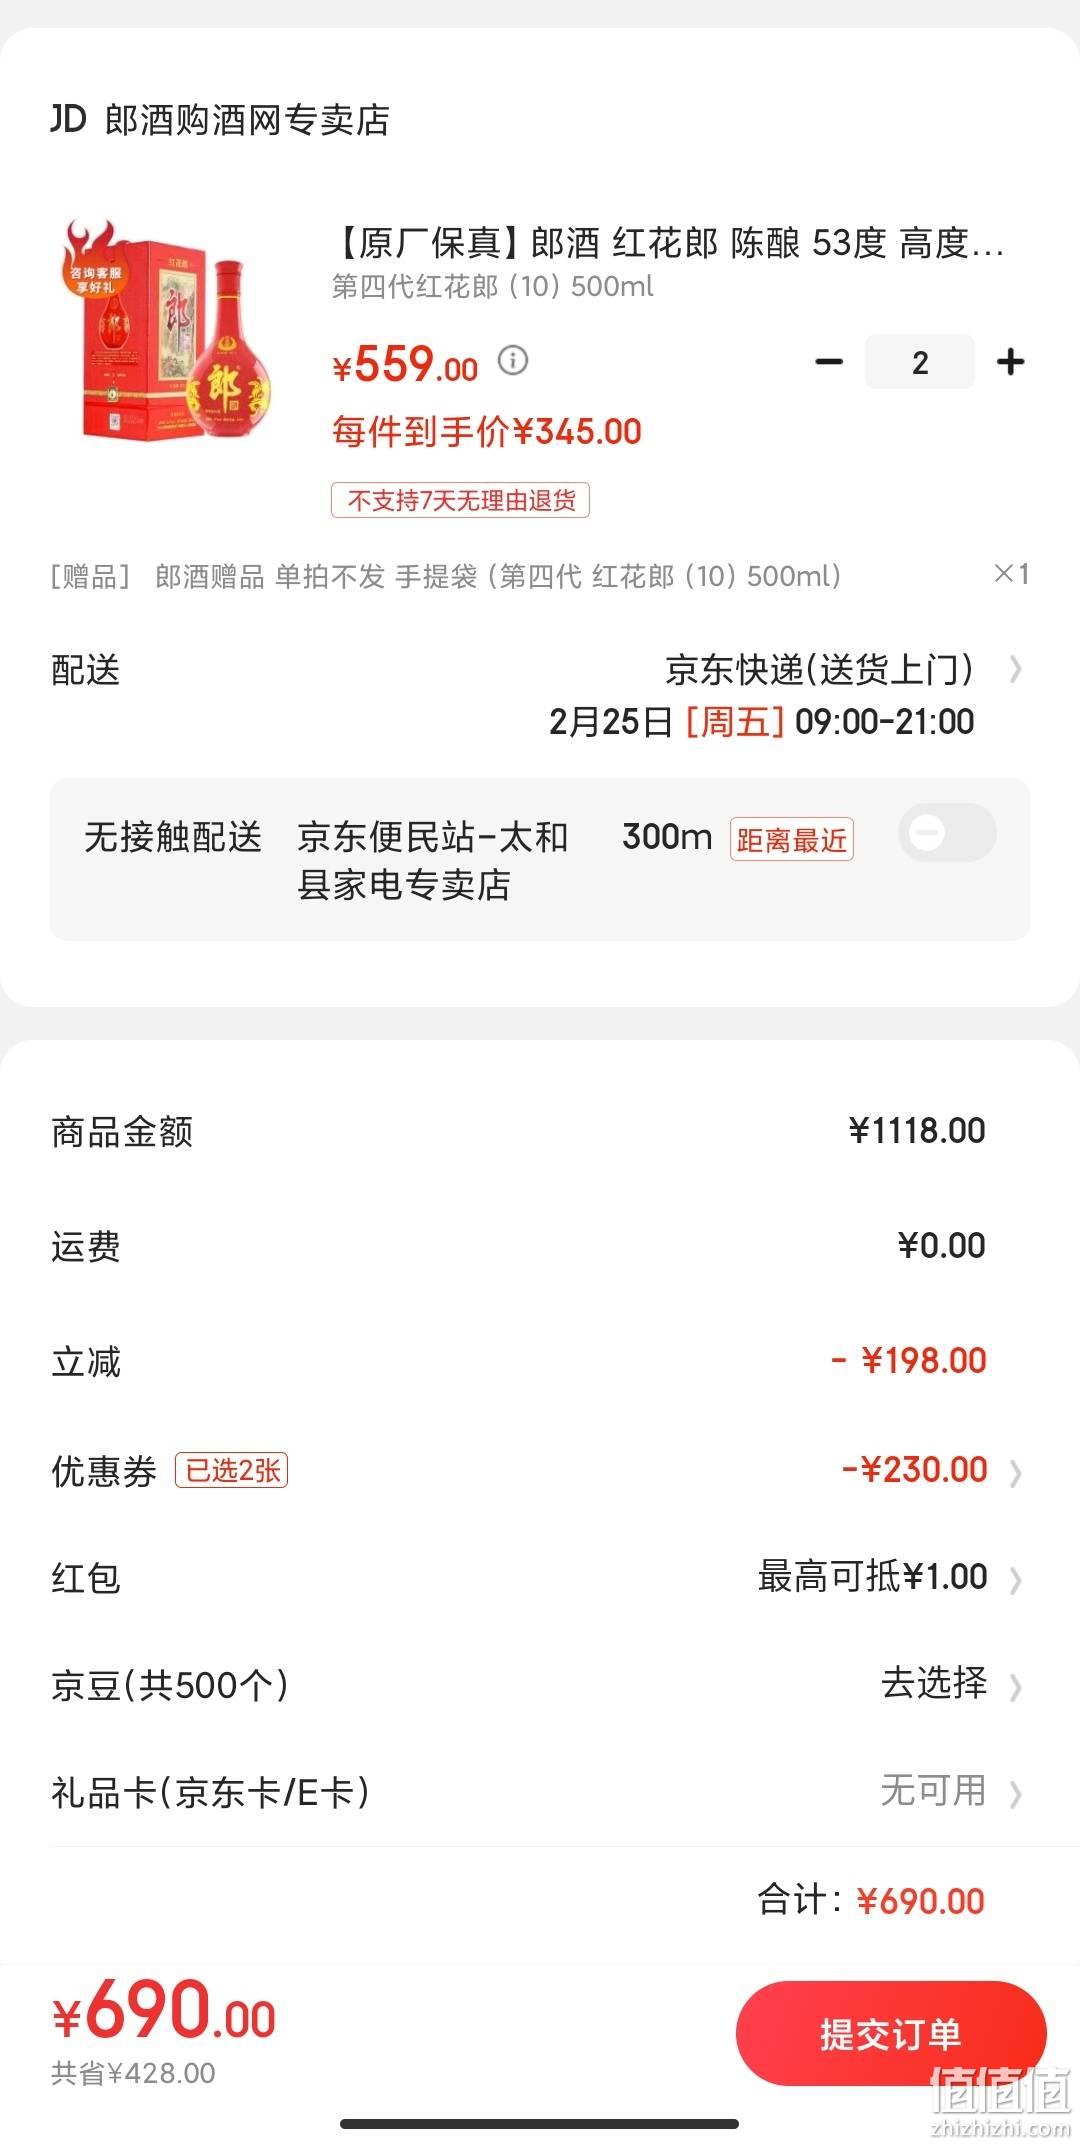The height and width of the screenshot is (2146, 1080).
Task: Submit order with 提交订单 button
Action: pyautogui.click(x=890, y=2034)
